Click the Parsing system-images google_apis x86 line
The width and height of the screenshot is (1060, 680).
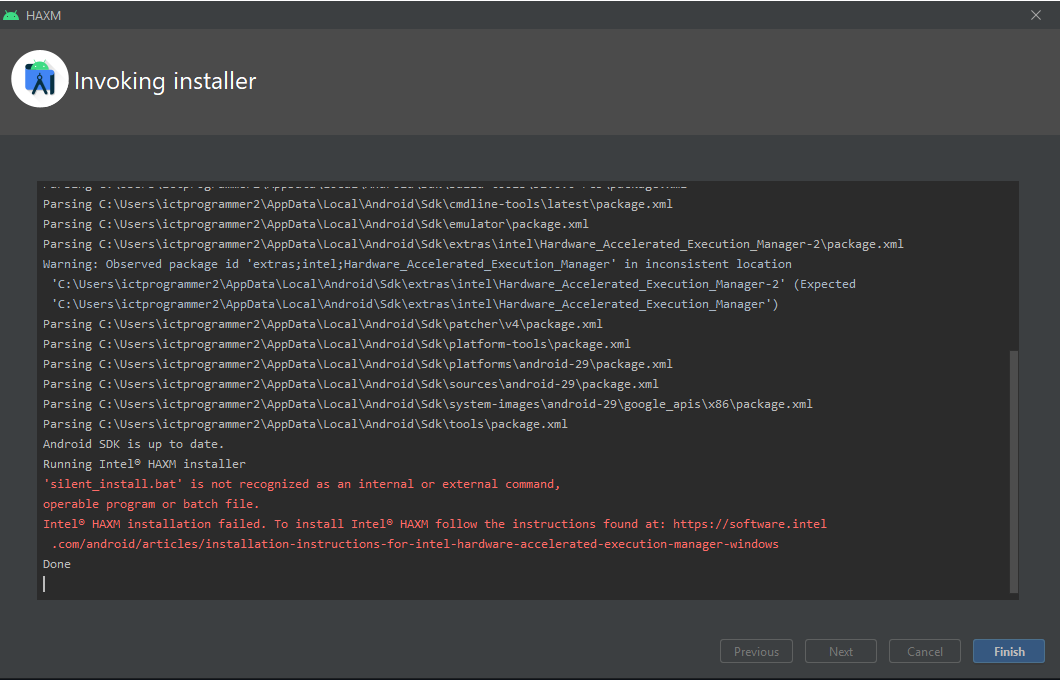pyautogui.click(x=428, y=404)
